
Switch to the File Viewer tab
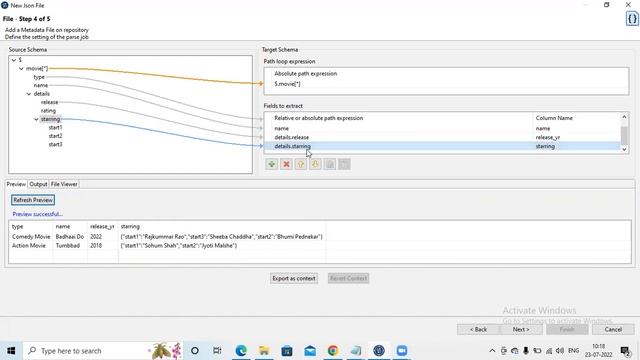click(64, 184)
